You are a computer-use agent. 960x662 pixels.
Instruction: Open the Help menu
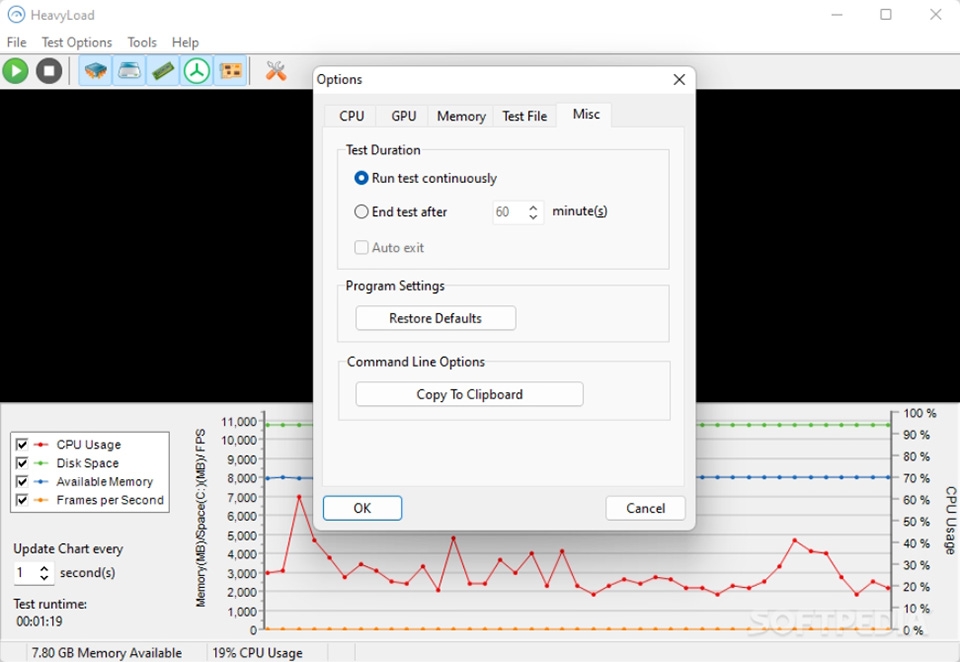pos(185,42)
